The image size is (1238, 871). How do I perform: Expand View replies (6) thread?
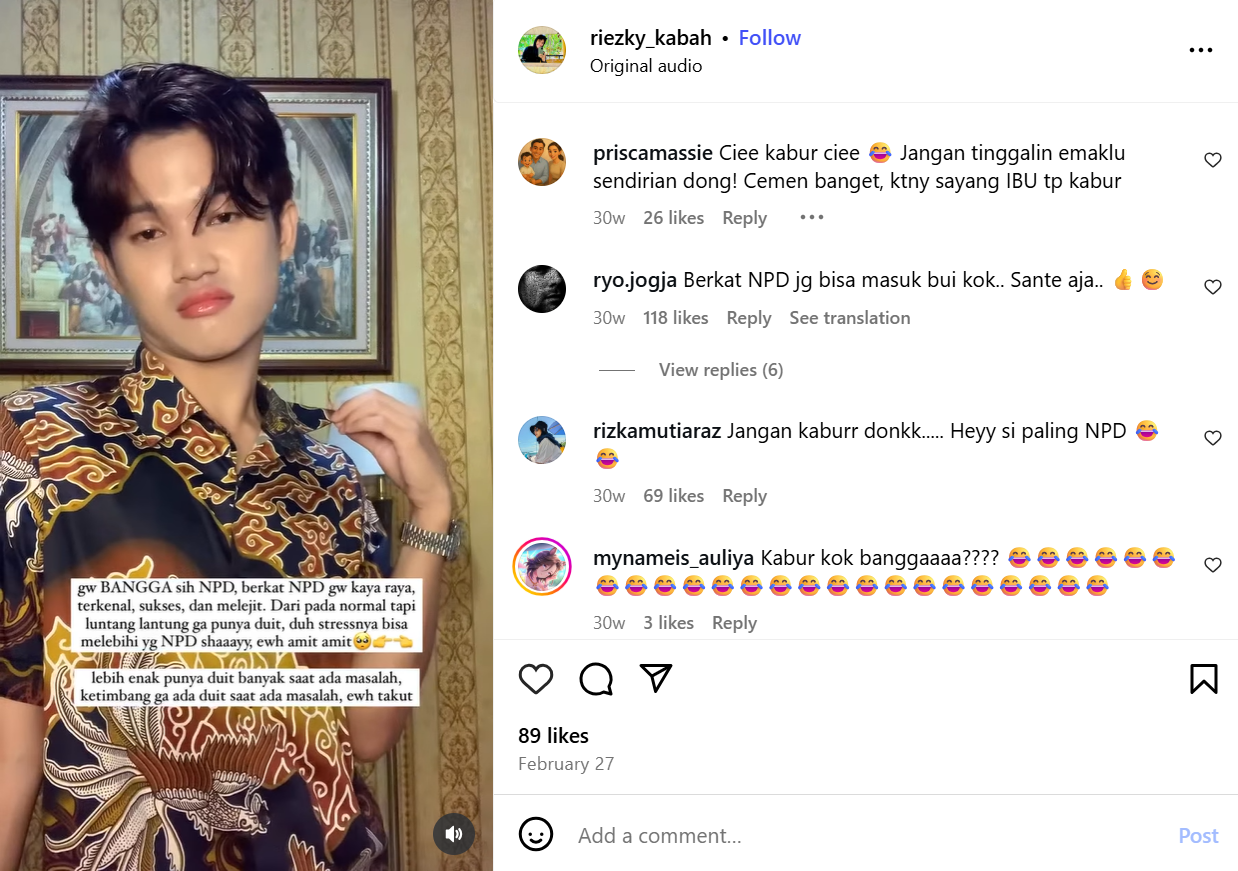[720, 370]
